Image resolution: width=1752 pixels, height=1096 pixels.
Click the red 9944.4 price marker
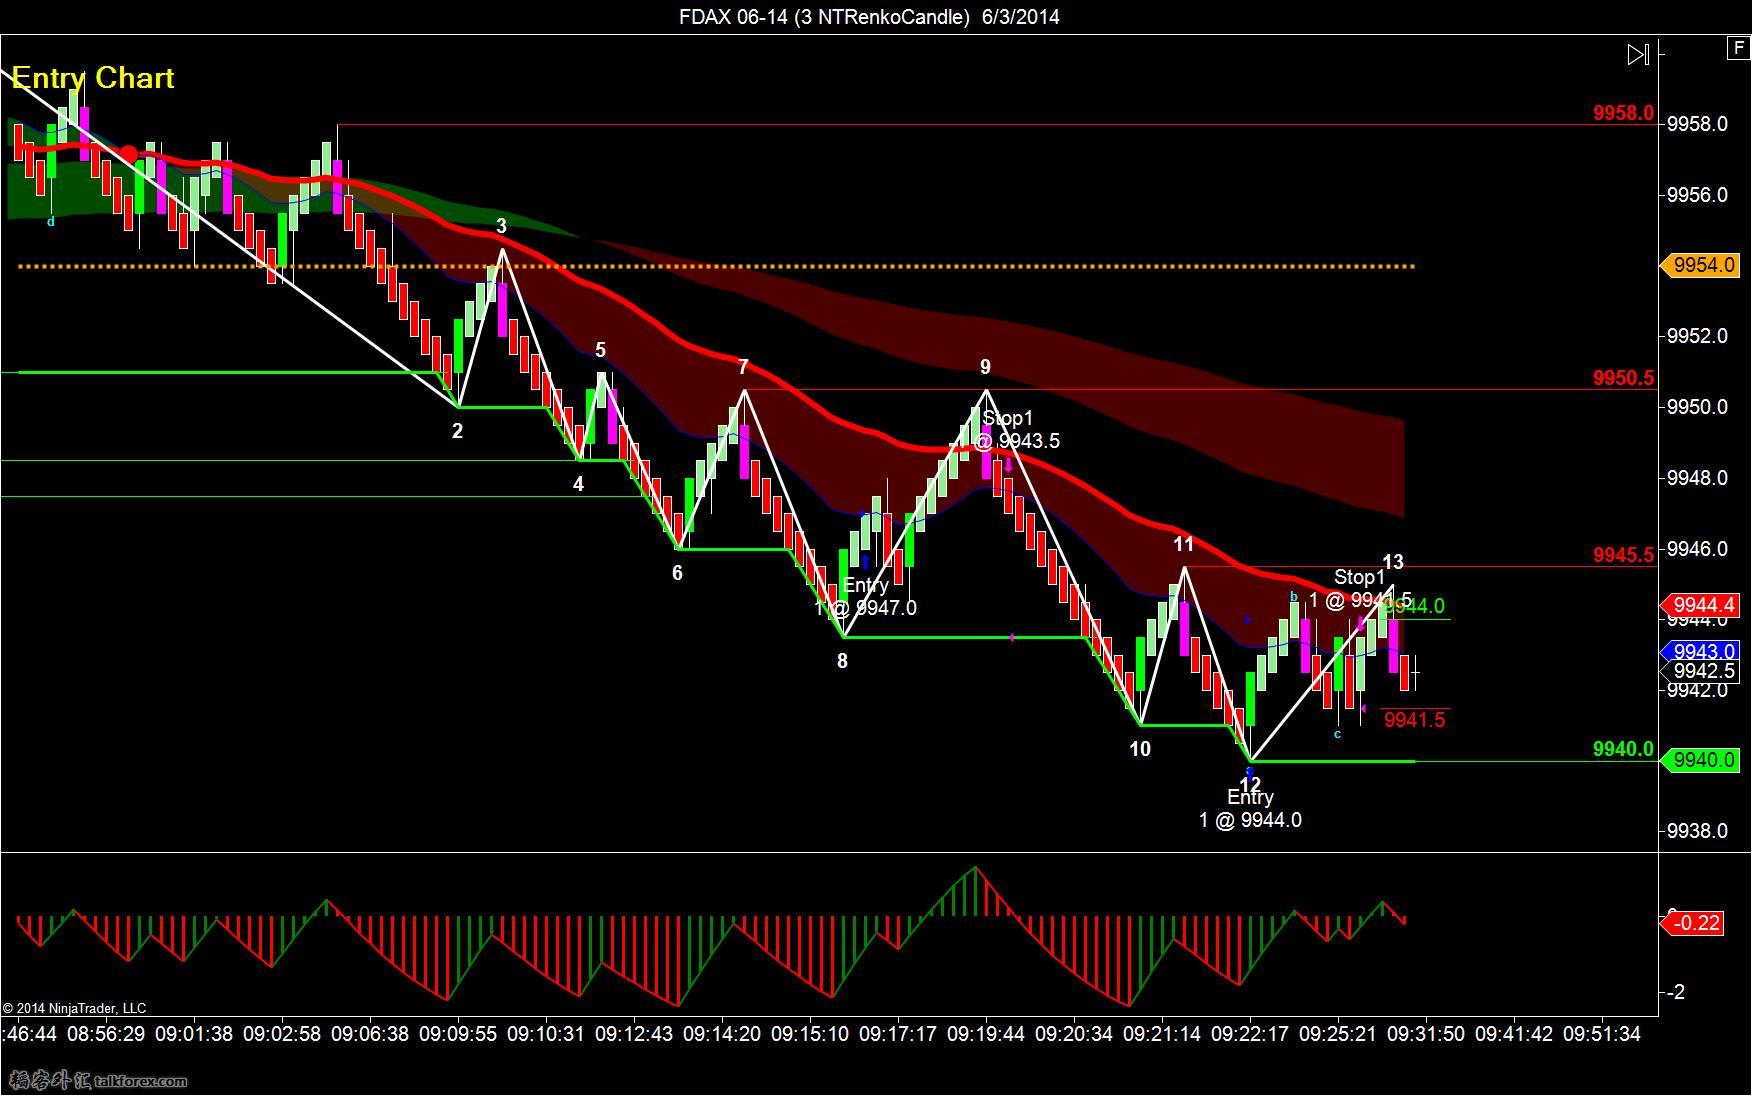[x=1700, y=605]
